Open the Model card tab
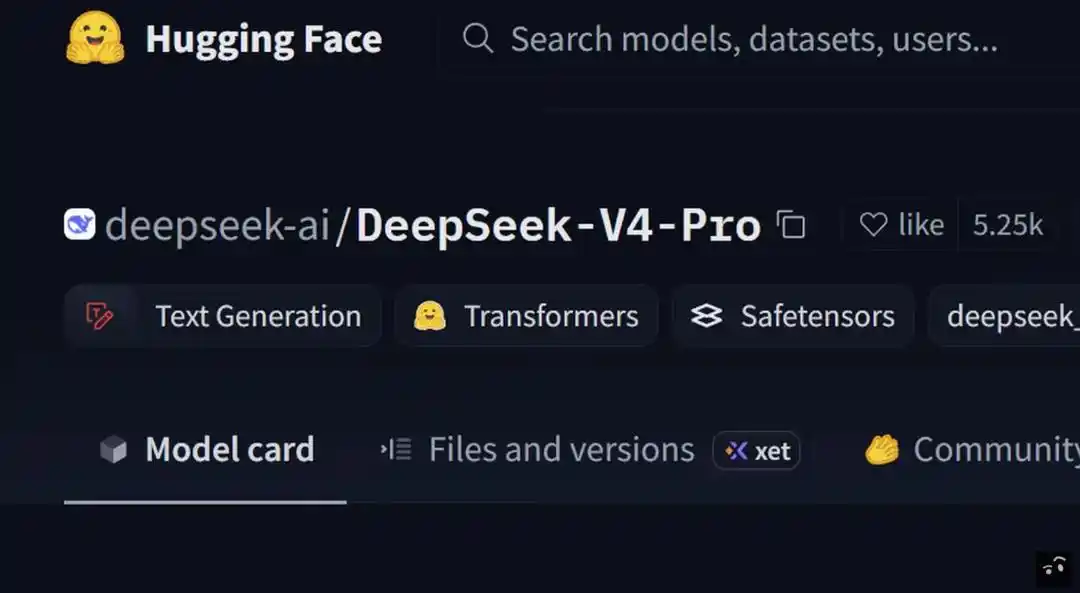 [x=205, y=450]
